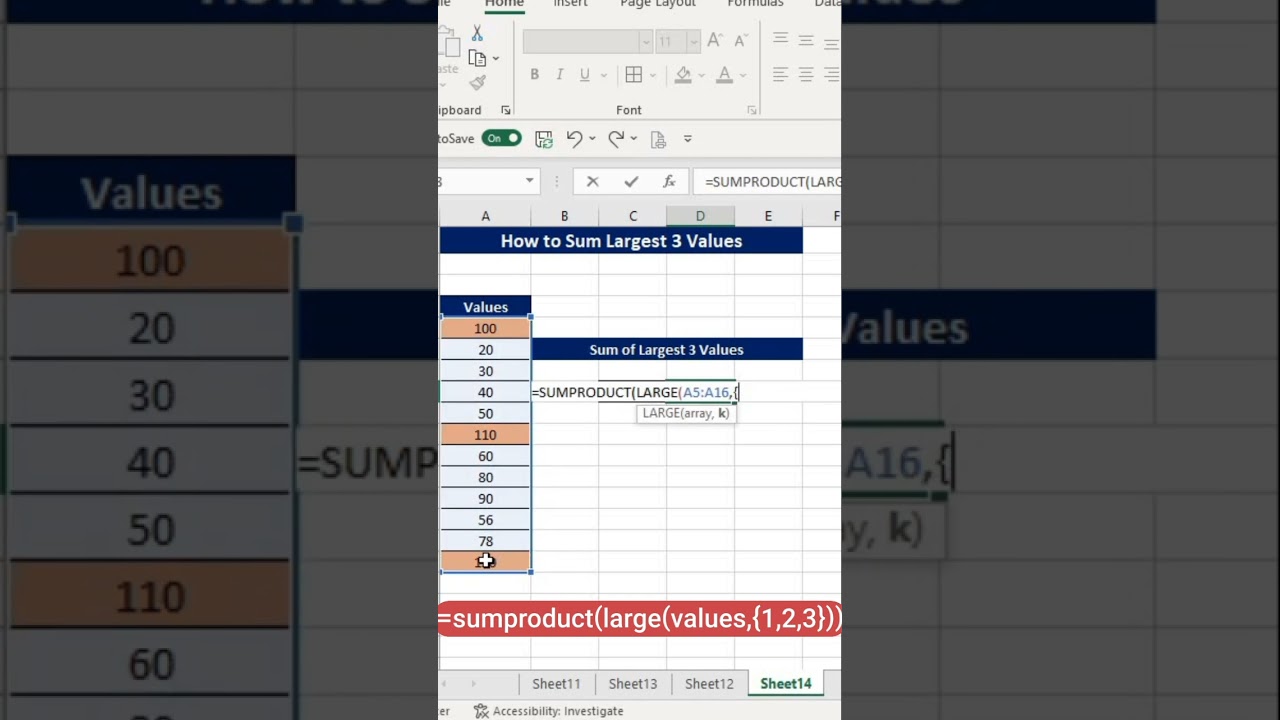
Task: Click Accessibility: Investigate in status bar
Action: (x=548, y=711)
